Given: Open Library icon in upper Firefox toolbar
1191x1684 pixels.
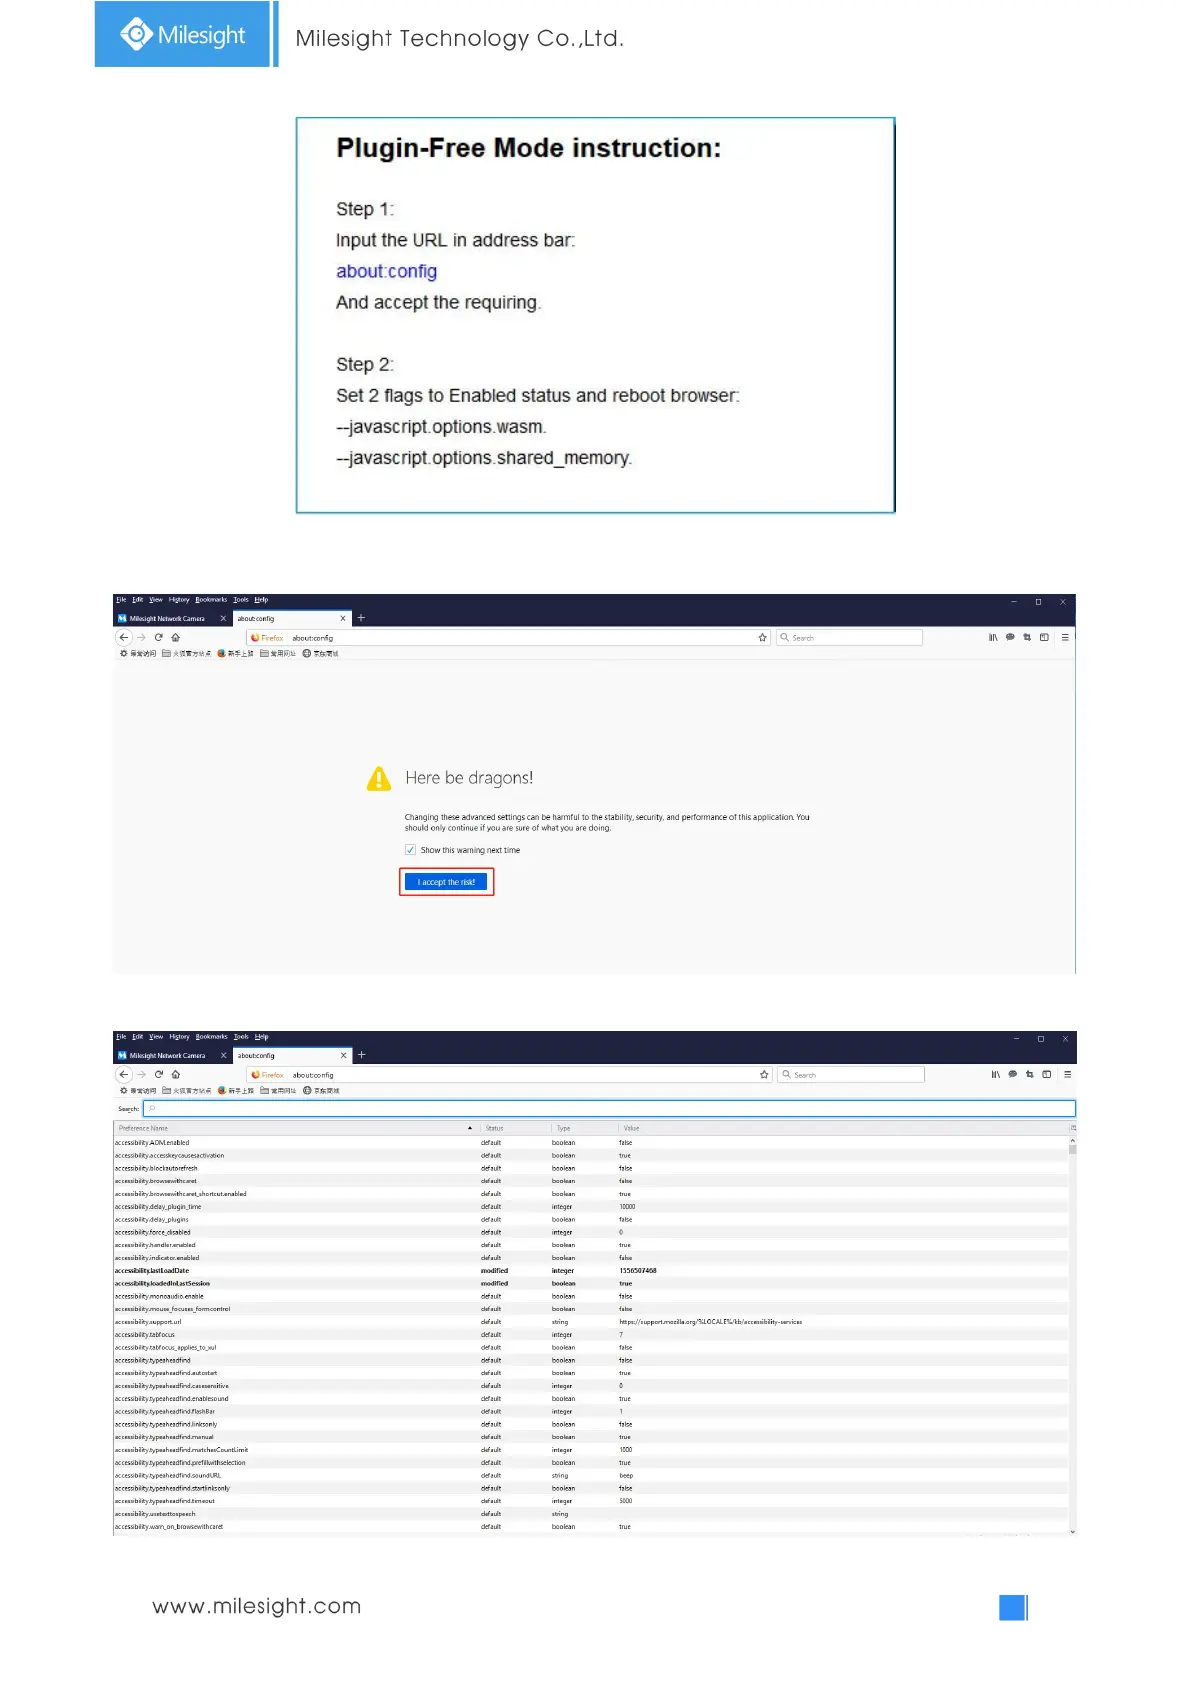Looking at the screenshot, I should coord(993,637).
